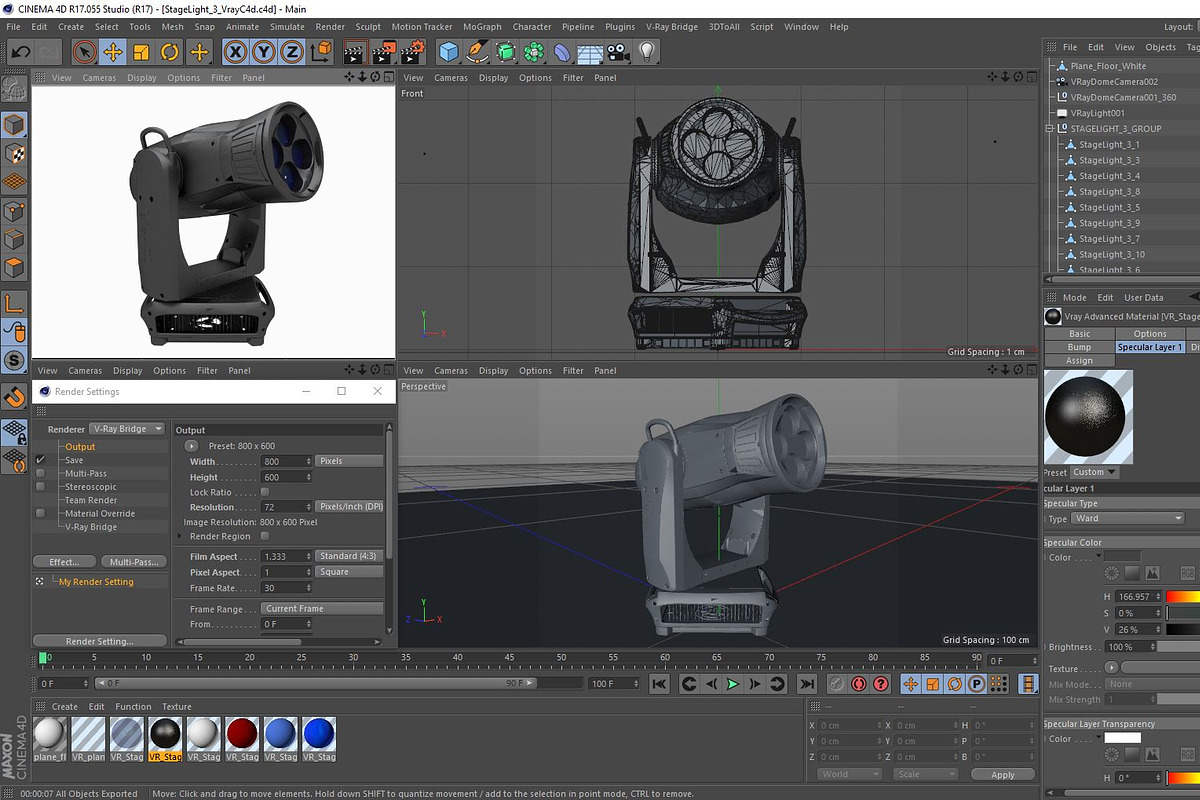
Task: Open the Renderer V-Ray Bridge dropdown
Action: [127, 429]
